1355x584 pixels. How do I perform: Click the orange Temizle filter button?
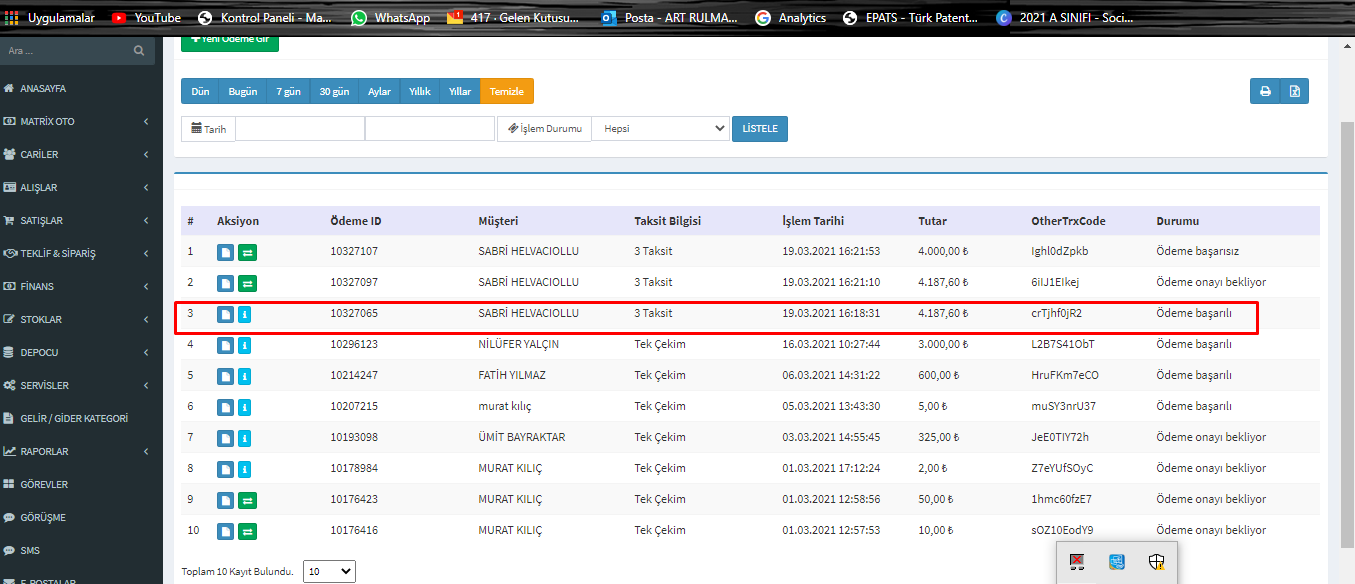(x=507, y=91)
